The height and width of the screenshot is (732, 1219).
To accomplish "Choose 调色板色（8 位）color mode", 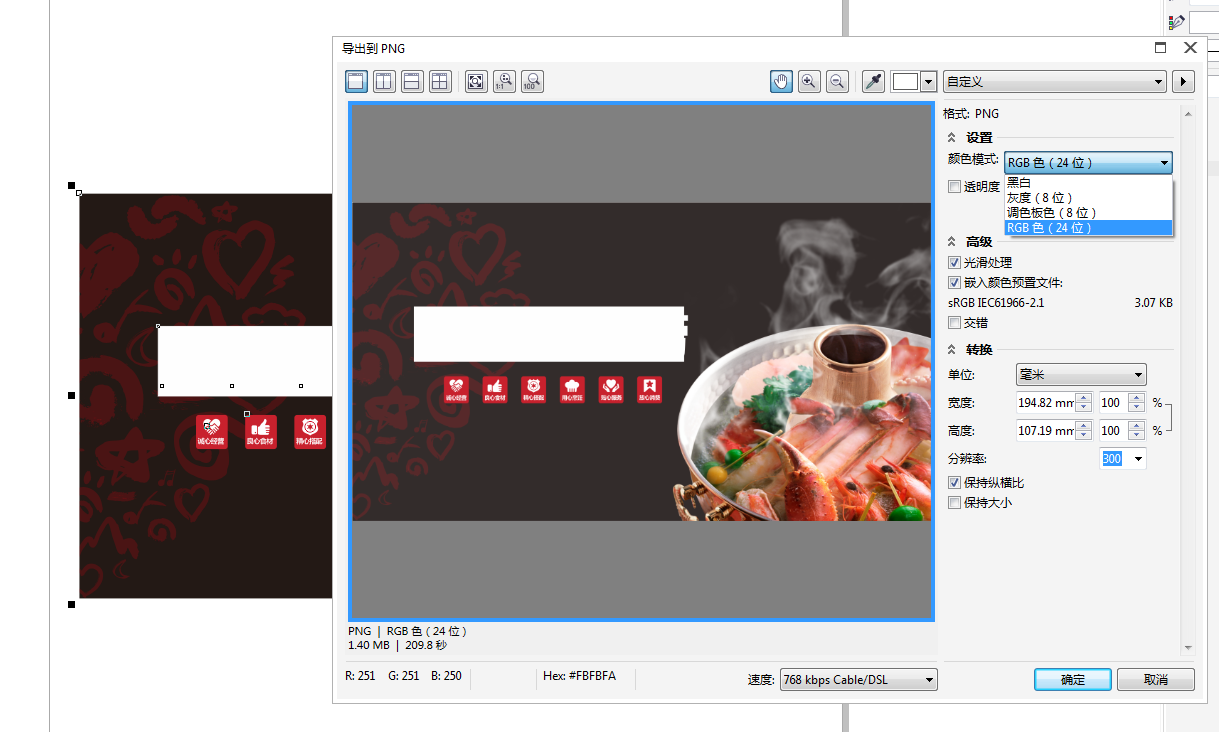I will (x=1088, y=213).
